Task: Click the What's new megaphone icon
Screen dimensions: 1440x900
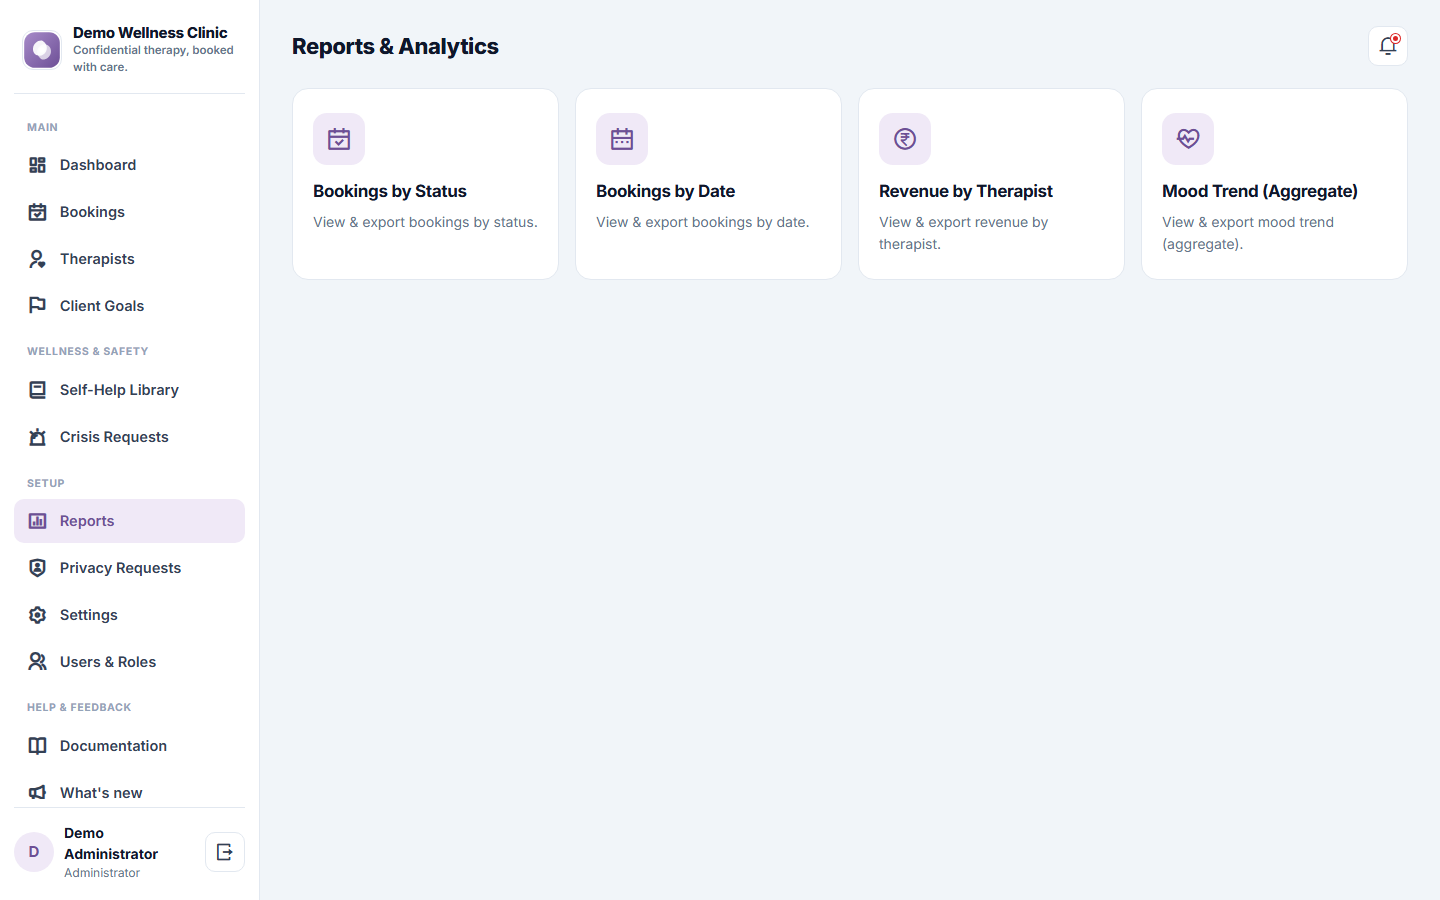Action: (x=37, y=793)
